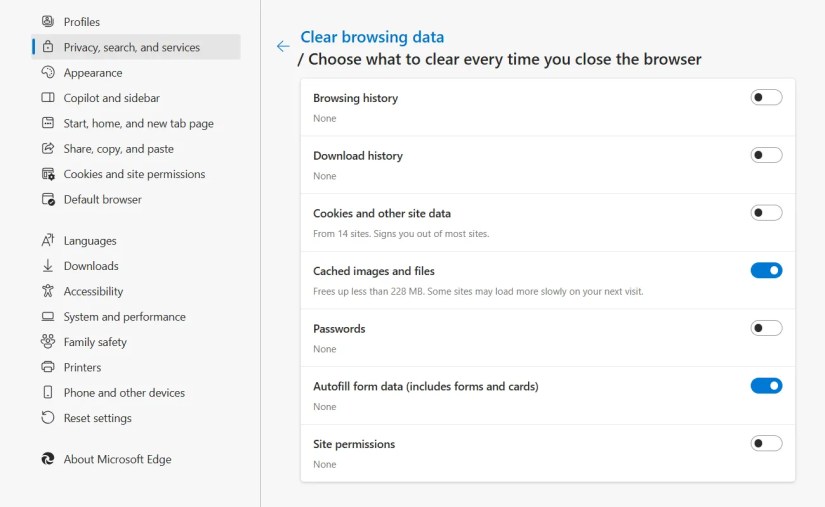The height and width of the screenshot is (507, 825).
Task: Enable the Browsing history toggle
Action: pyautogui.click(x=766, y=97)
